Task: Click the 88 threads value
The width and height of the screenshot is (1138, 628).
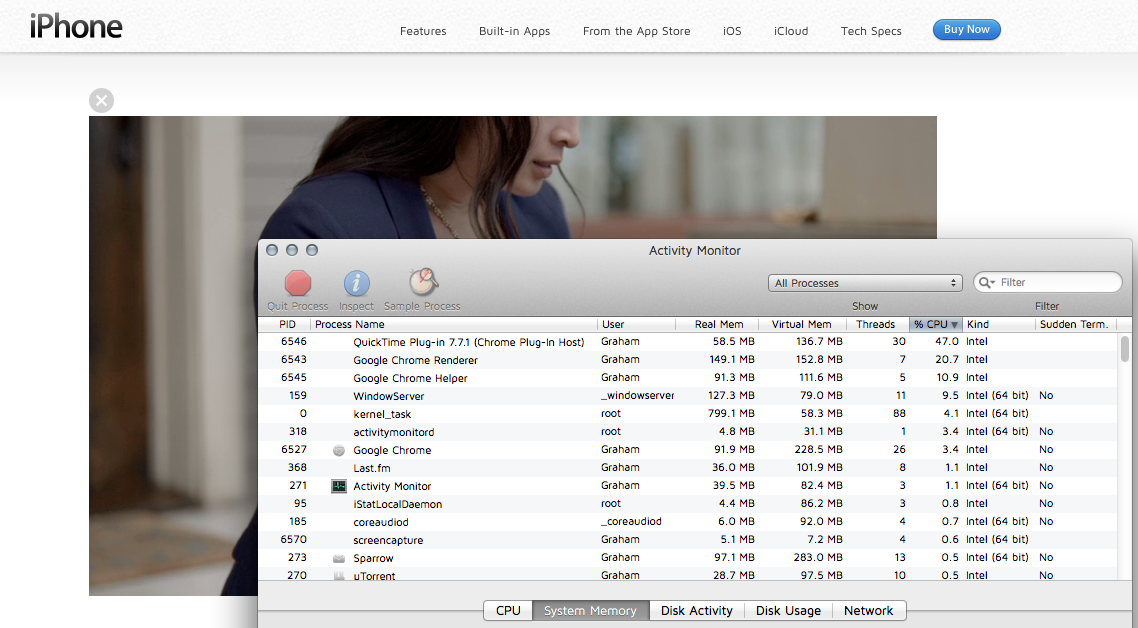Action: [x=899, y=413]
